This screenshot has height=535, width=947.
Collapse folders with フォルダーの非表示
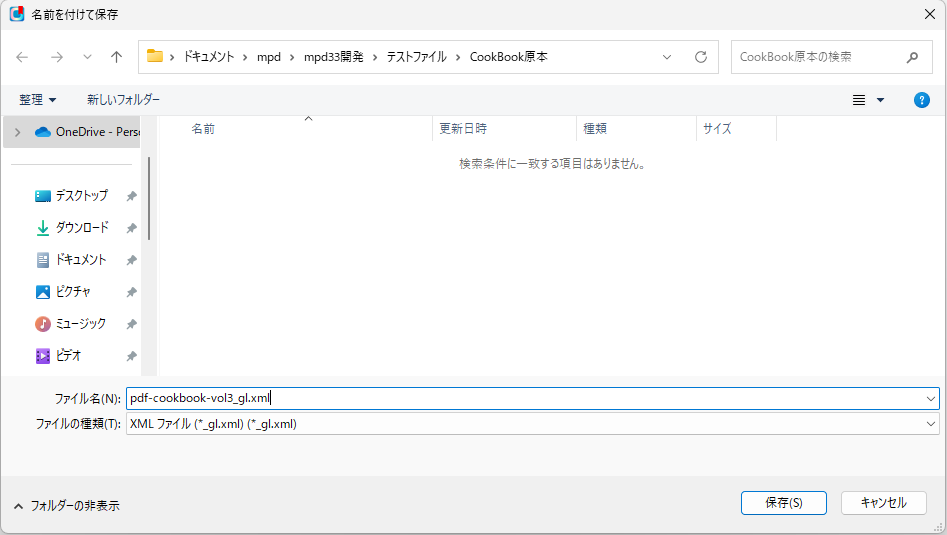pos(66,506)
